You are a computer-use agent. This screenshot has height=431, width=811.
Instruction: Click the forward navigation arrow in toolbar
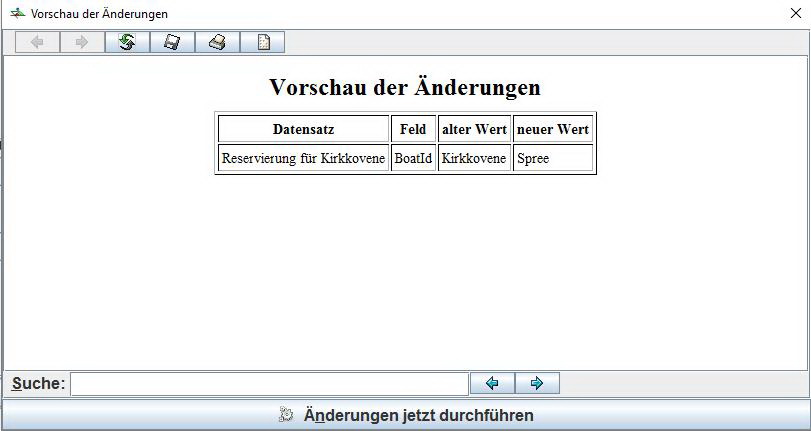82,42
